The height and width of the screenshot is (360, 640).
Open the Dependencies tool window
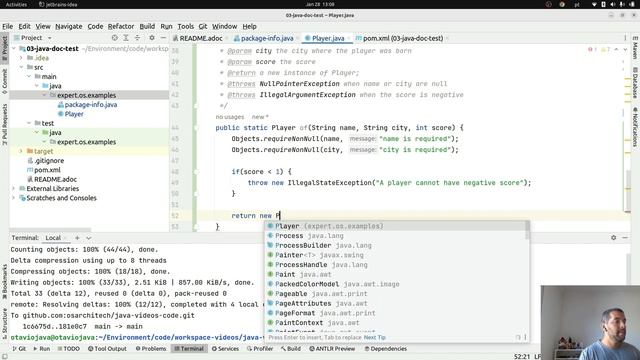coord(386,349)
